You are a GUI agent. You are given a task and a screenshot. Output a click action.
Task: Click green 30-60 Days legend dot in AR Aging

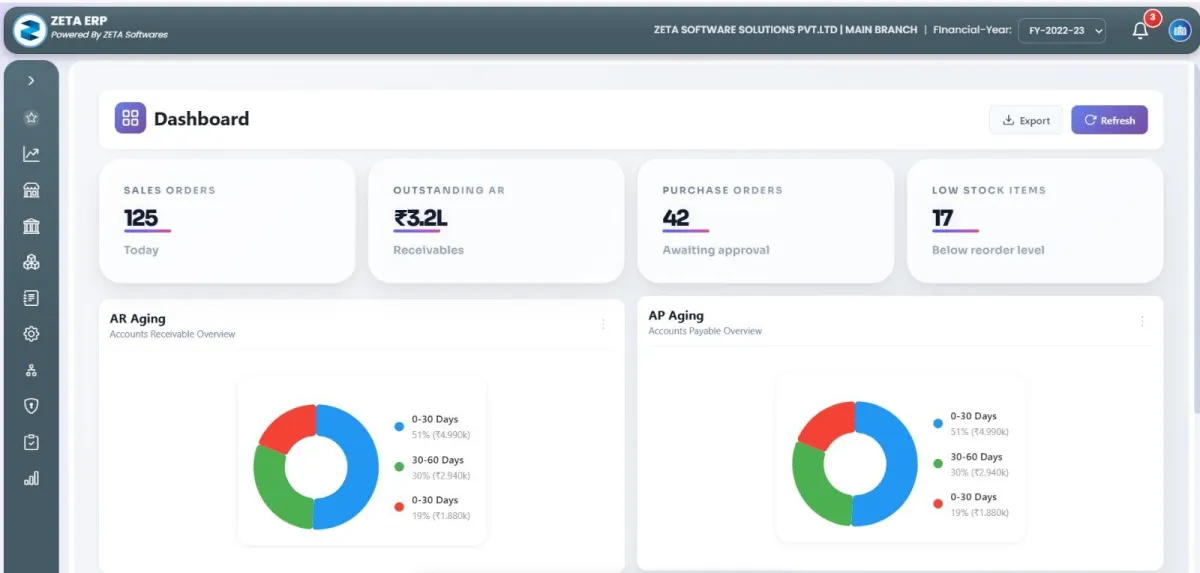[399, 467]
